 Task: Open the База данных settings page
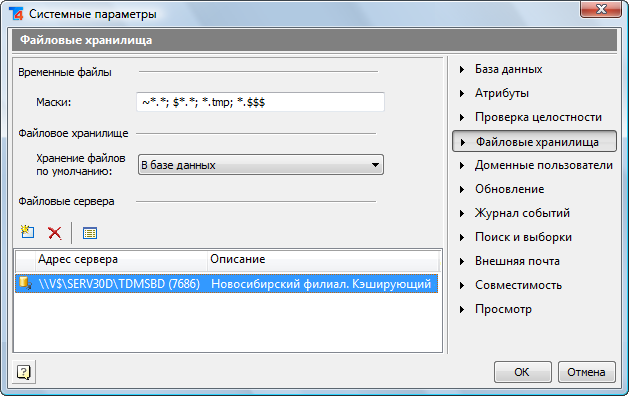[x=508, y=69]
